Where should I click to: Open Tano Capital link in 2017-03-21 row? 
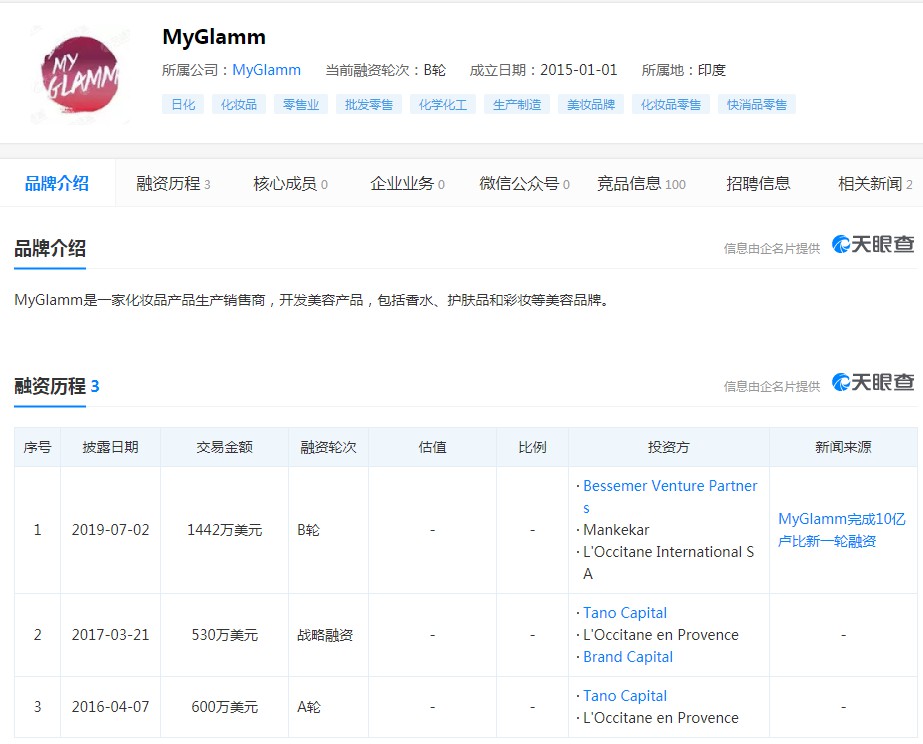625,613
